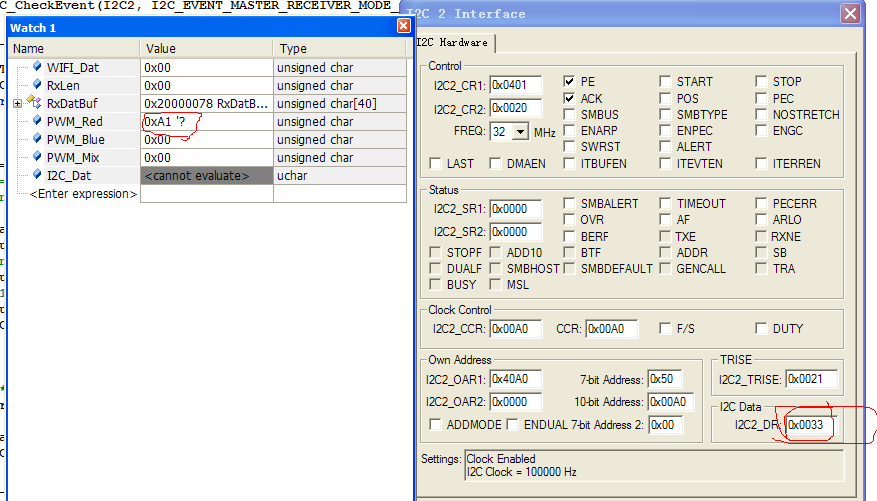Click the 7-bit Address field
The width and height of the screenshot is (877, 501).
tap(665, 379)
